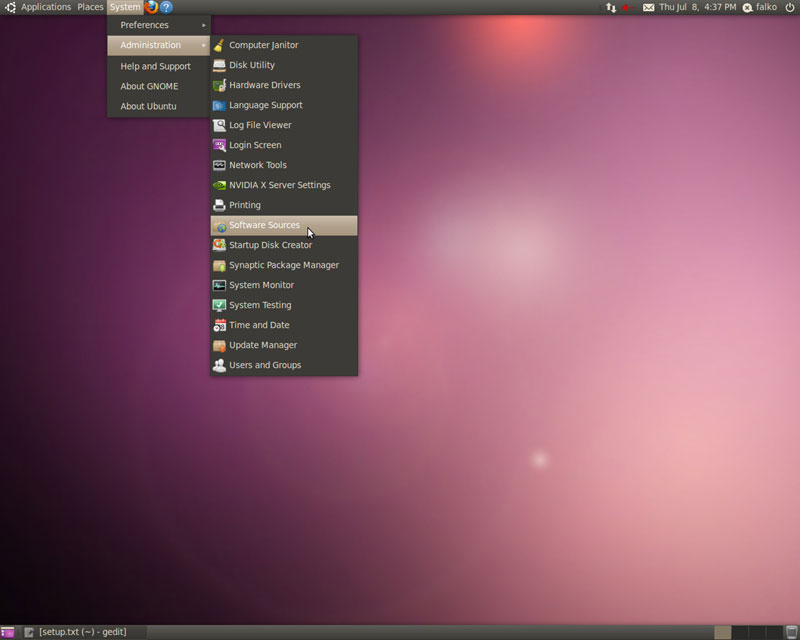This screenshot has height=640, width=800.
Task: Launch Firefox from the top panel
Action: (151, 7)
